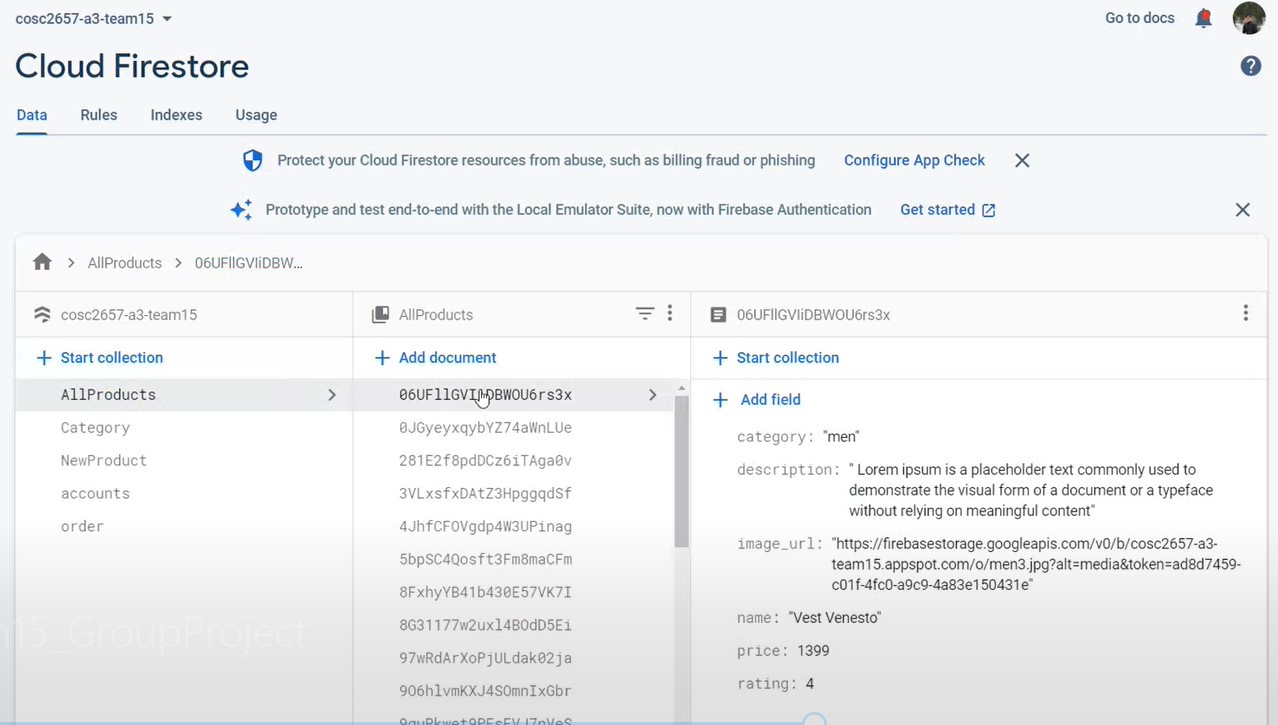This screenshot has width=1278, height=725.
Task: Dismiss the App Check banner
Action: [x=1022, y=160]
